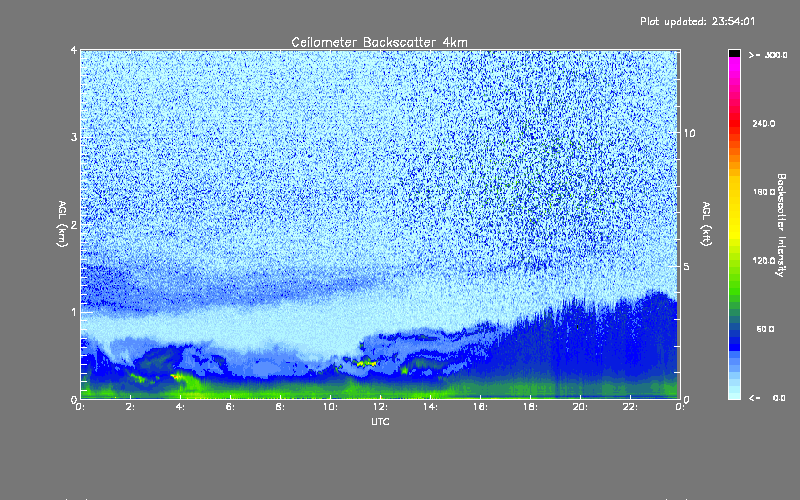The height and width of the screenshot is (500, 800).
Task: Select the "Ceilometer Backscatter 4km" plot title
Action: click(x=379, y=42)
